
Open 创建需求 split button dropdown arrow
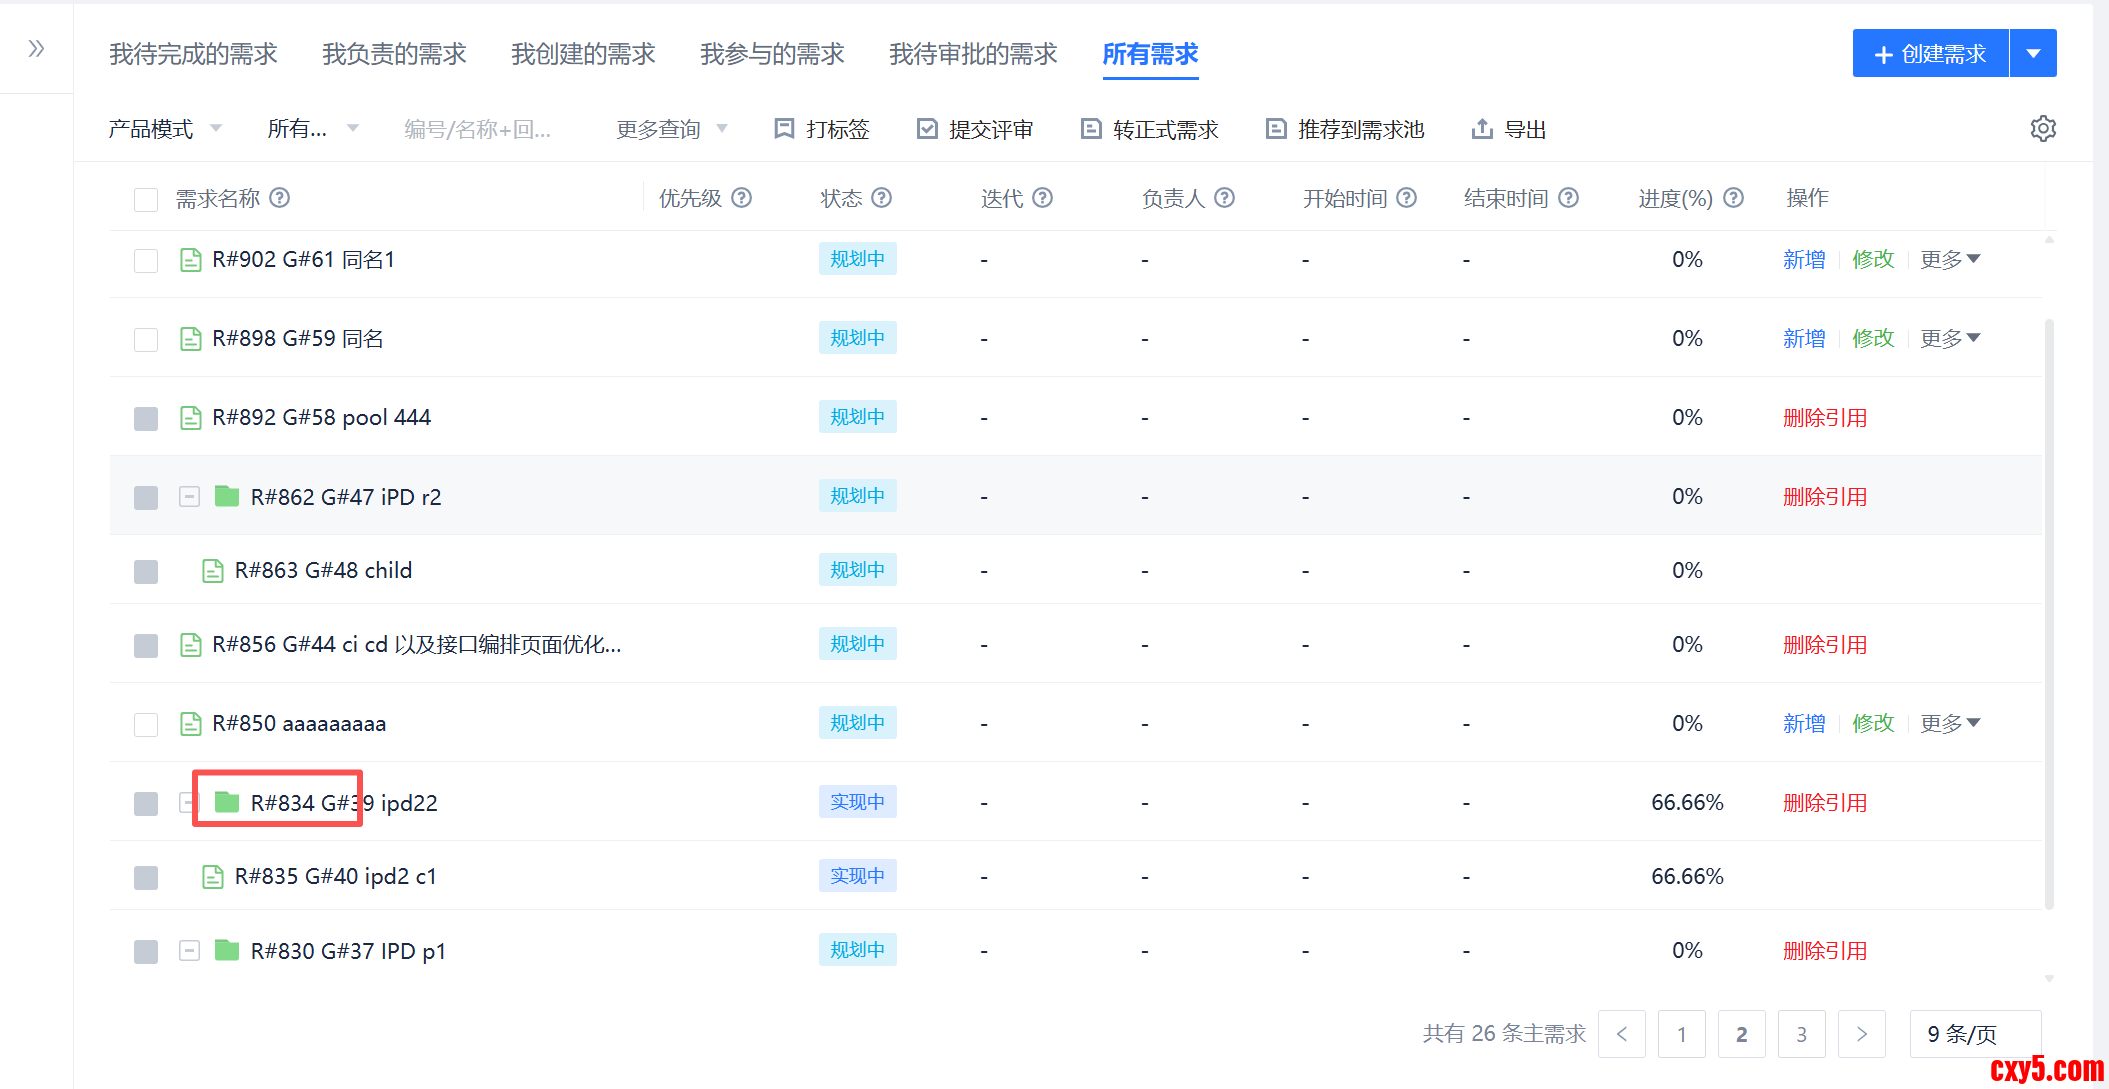[x=2033, y=54]
